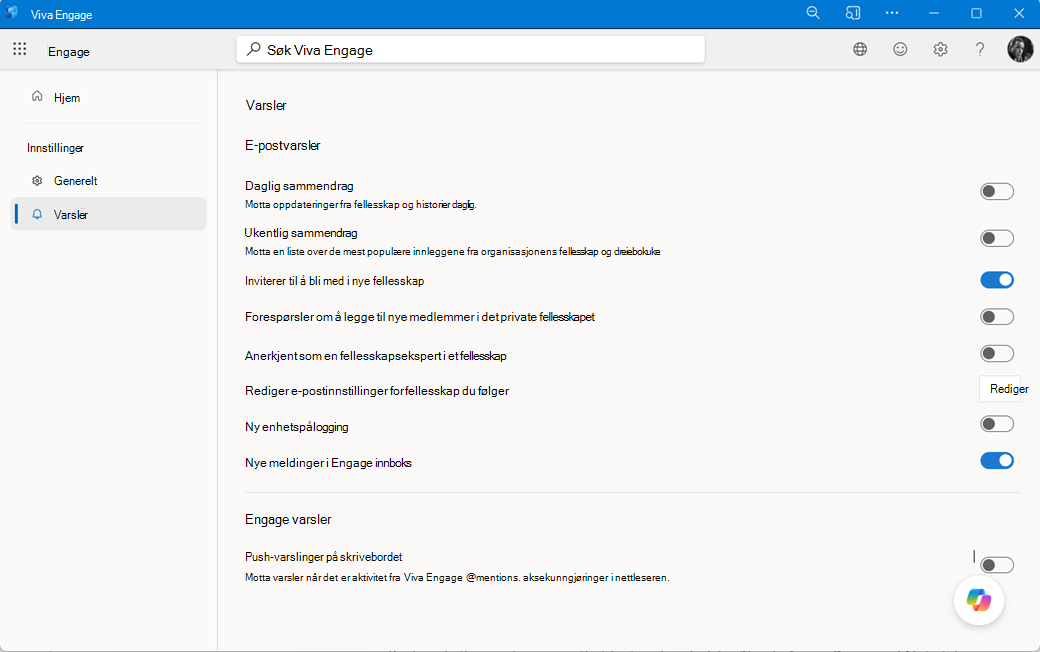Viewport: 1040px width, 652px height.
Task: Maximize the Viva Engage window
Action: point(976,13)
